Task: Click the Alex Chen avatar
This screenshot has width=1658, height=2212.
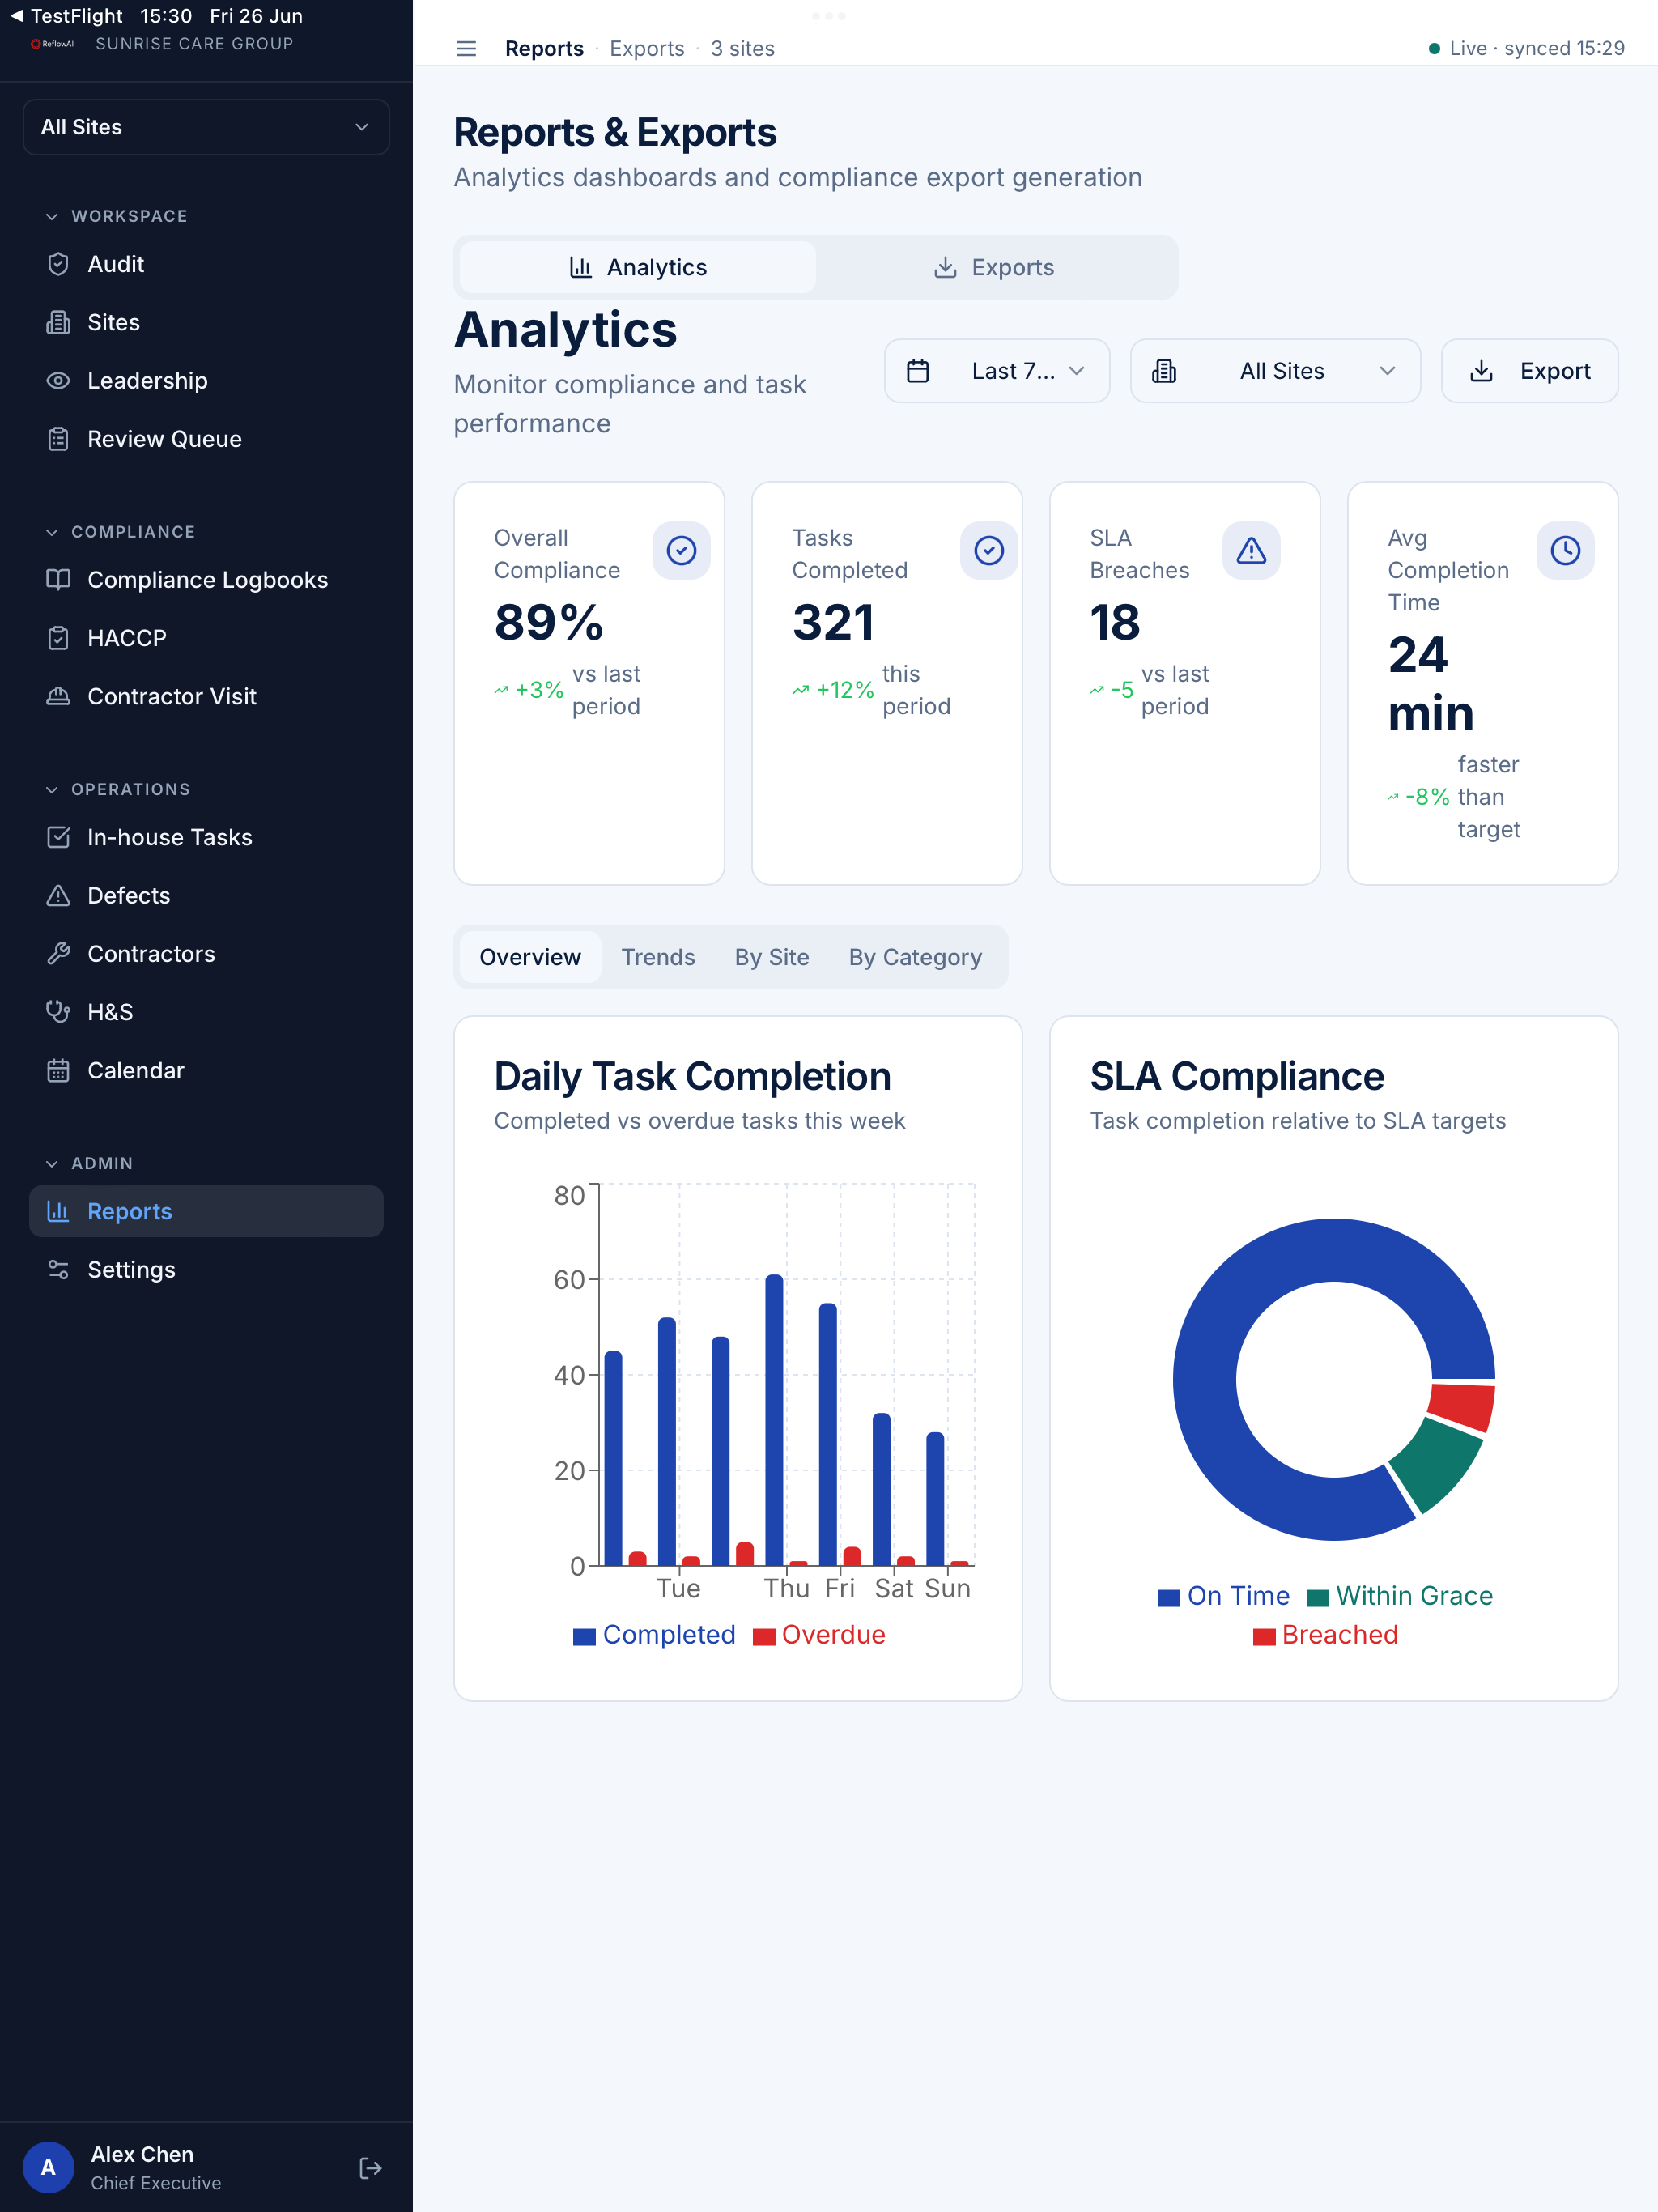Action: pyautogui.click(x=48, y=2168)
